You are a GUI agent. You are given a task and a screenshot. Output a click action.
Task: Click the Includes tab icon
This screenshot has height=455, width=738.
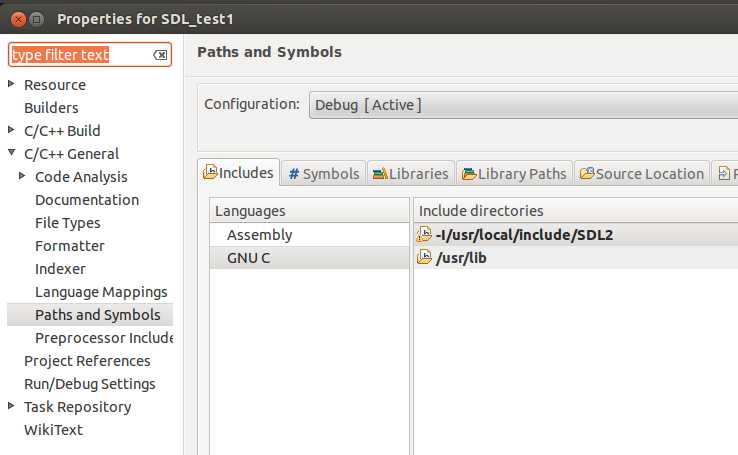click(x=210, y=172)
